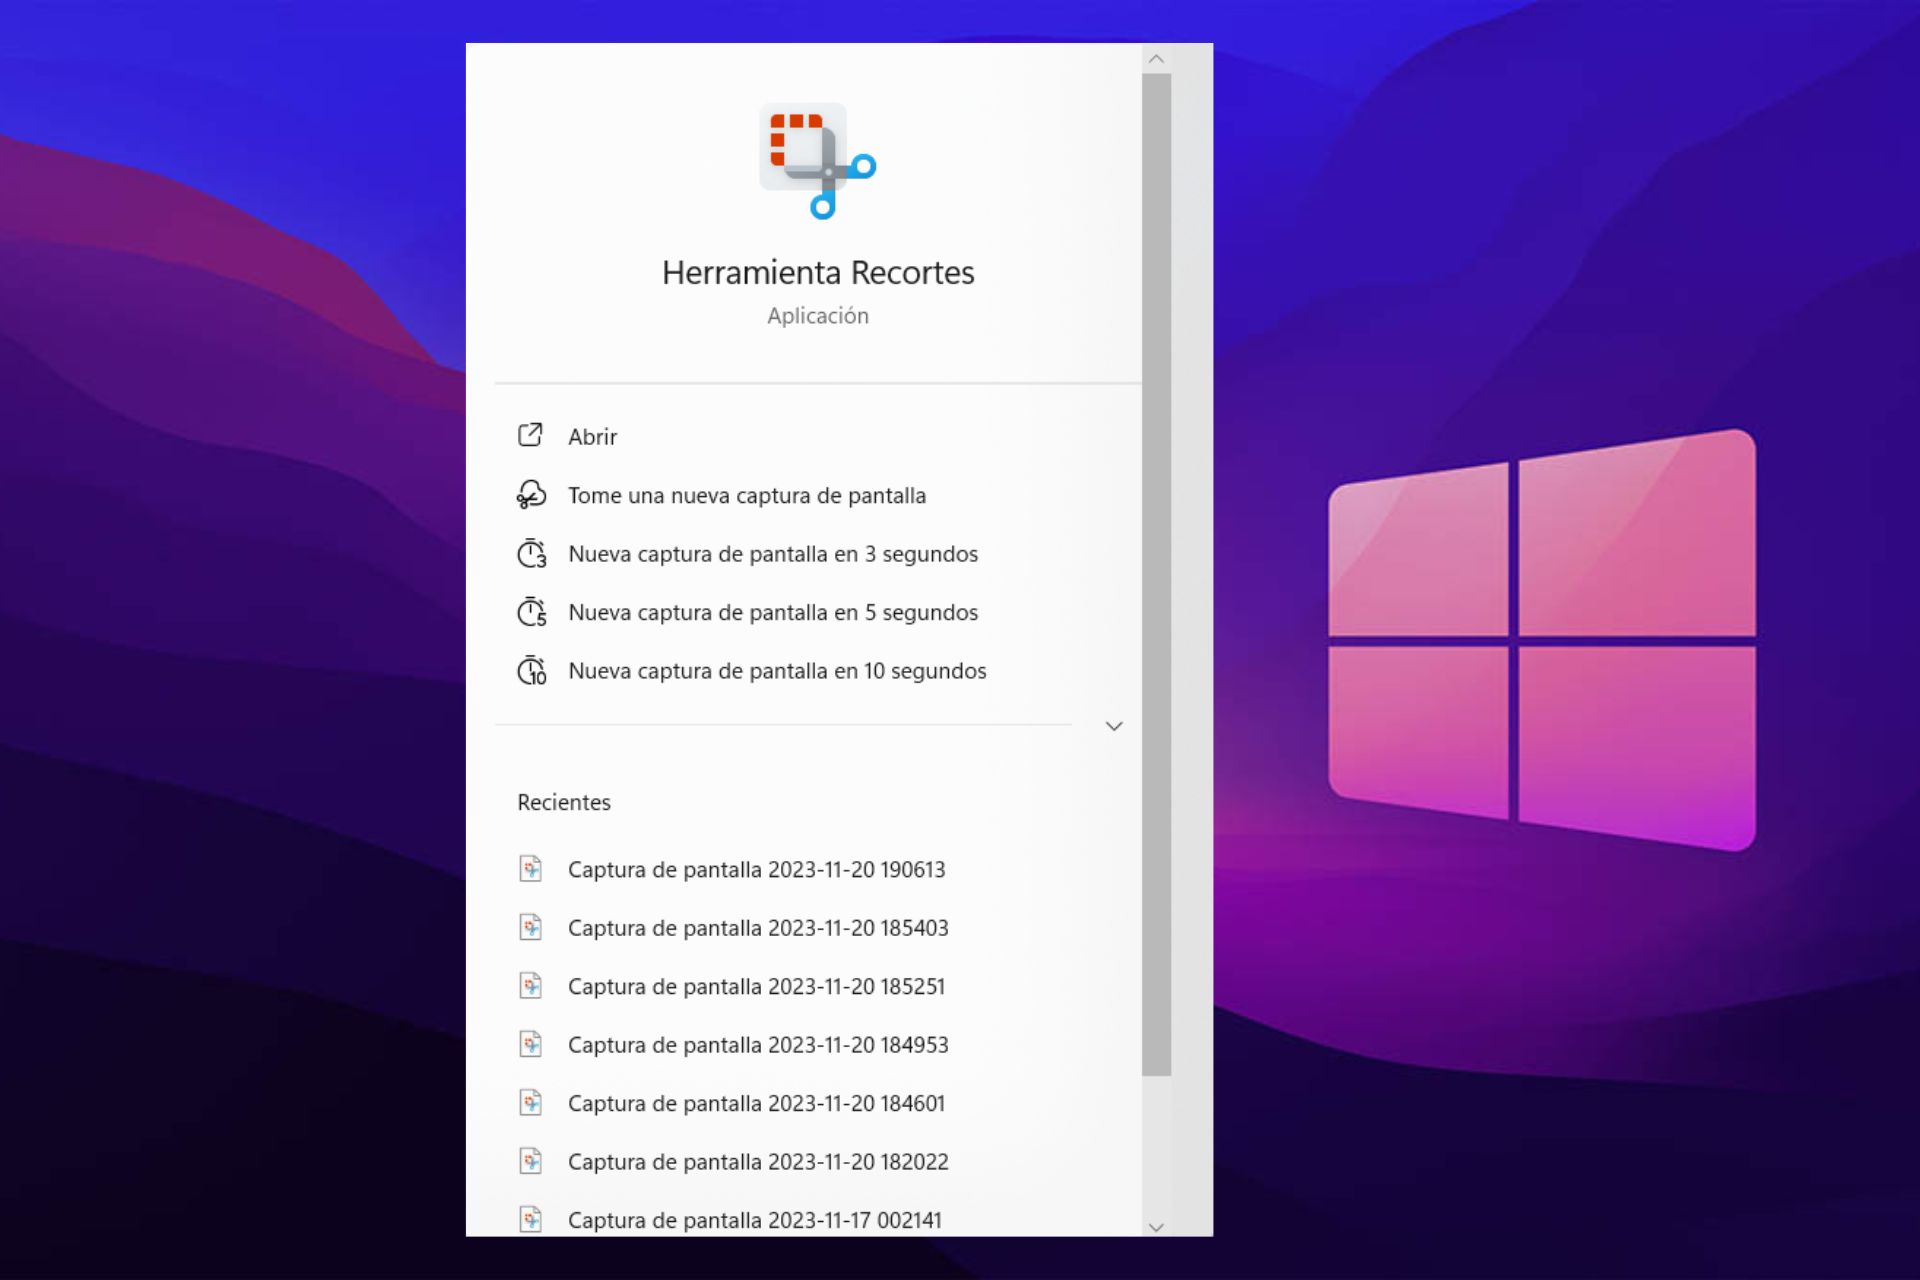Click the Abrir open-window icon
This screenshot has width=1920, height=1280.
click(x=530, y=435)
